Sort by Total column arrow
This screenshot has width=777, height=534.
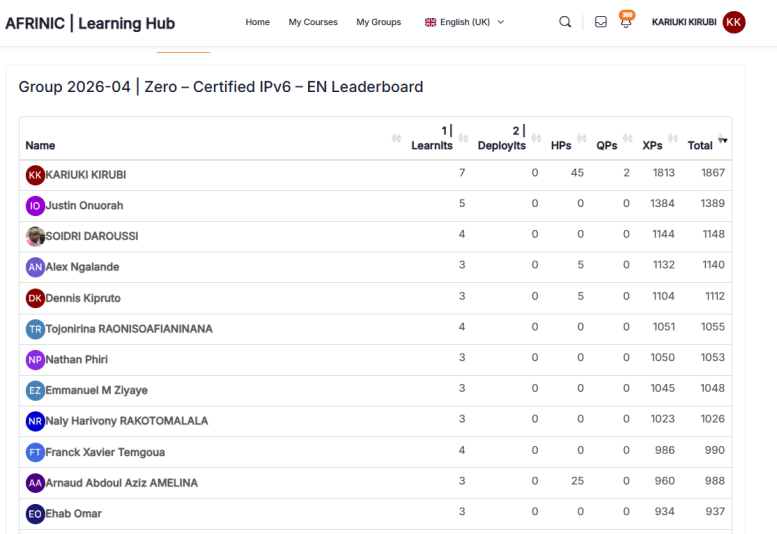pyautogui.click(x=722, y=138)
